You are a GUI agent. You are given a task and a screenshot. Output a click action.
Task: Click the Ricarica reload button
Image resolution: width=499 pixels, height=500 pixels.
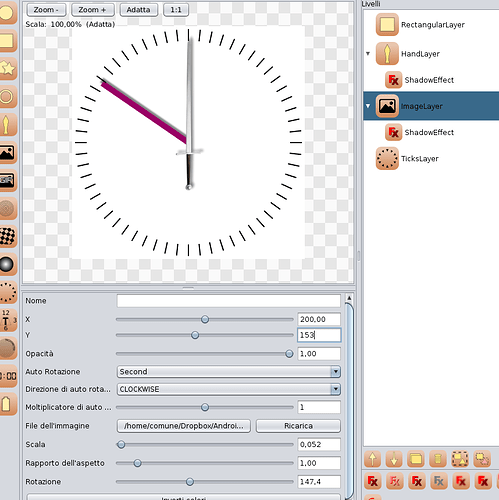[298, 426]
